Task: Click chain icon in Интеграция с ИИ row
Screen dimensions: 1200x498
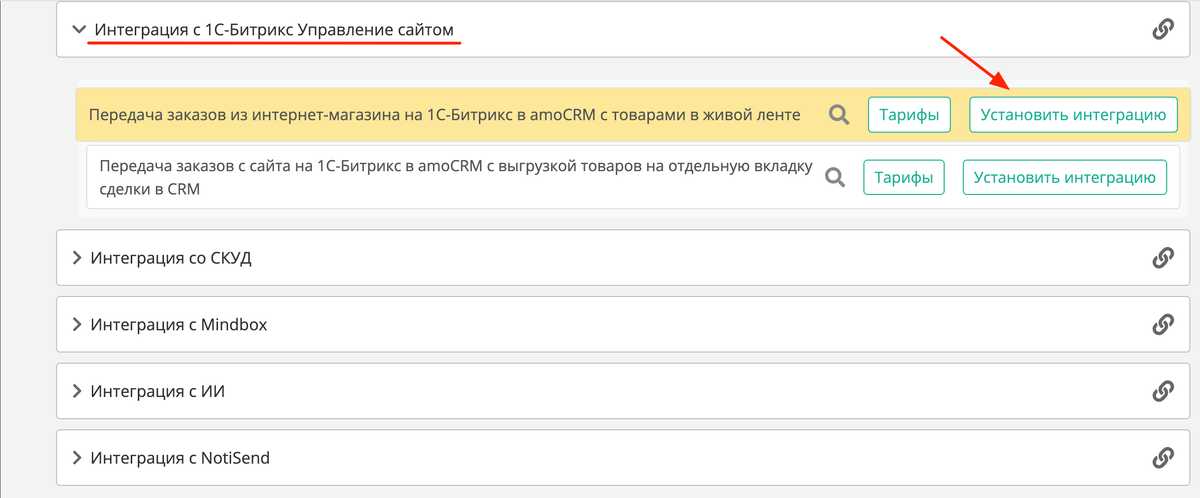Action: (1162, 391)
